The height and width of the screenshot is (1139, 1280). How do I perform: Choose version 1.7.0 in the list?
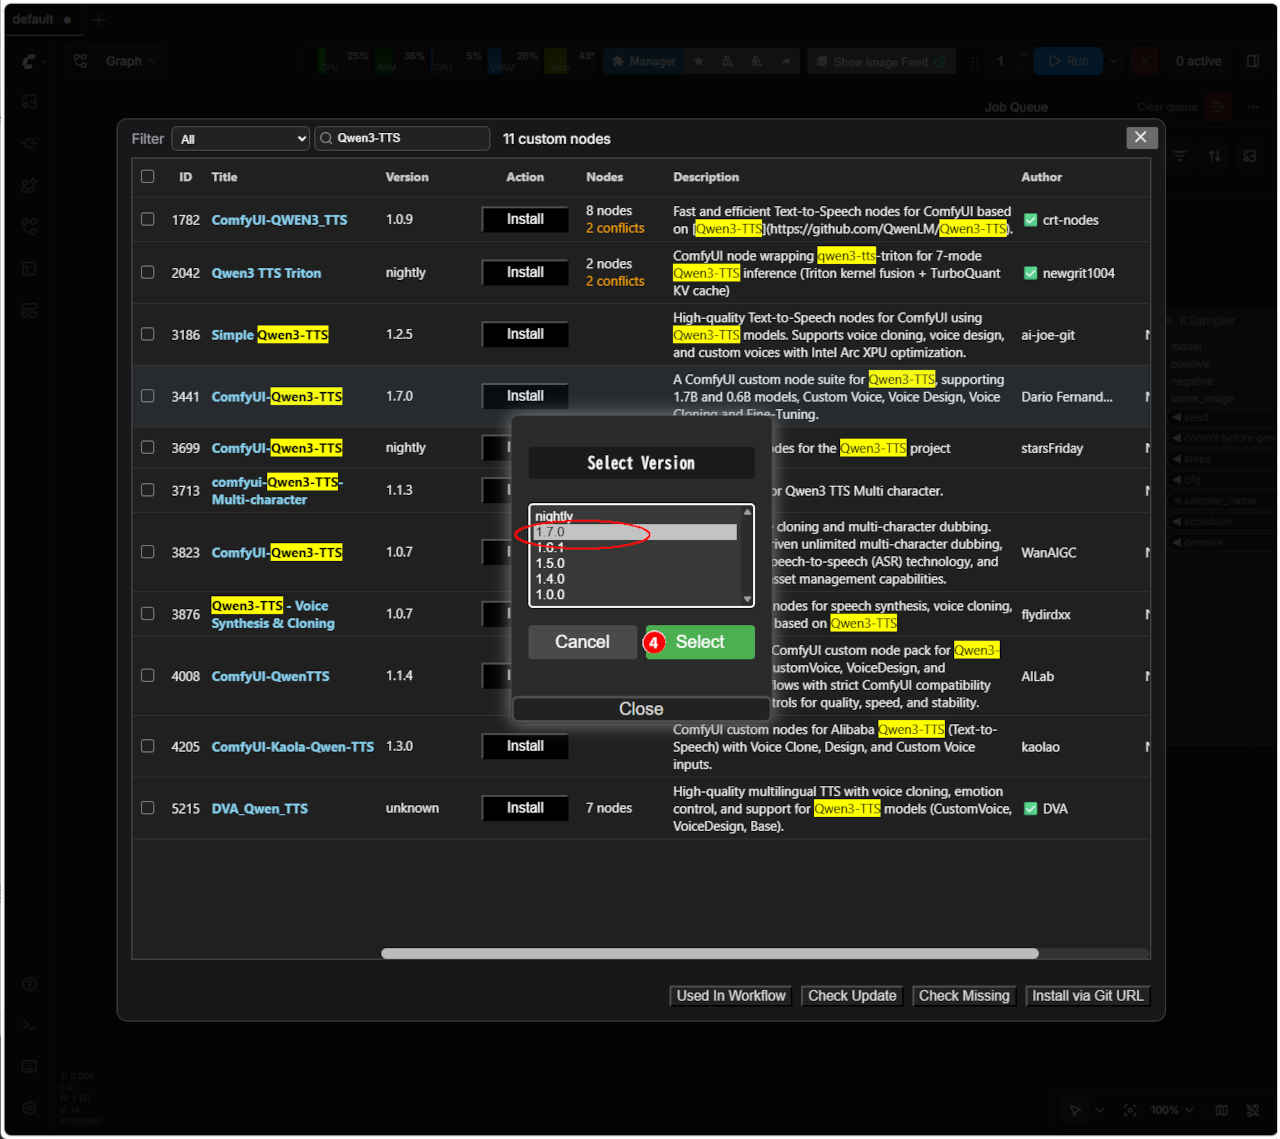(x=636, y=532)
